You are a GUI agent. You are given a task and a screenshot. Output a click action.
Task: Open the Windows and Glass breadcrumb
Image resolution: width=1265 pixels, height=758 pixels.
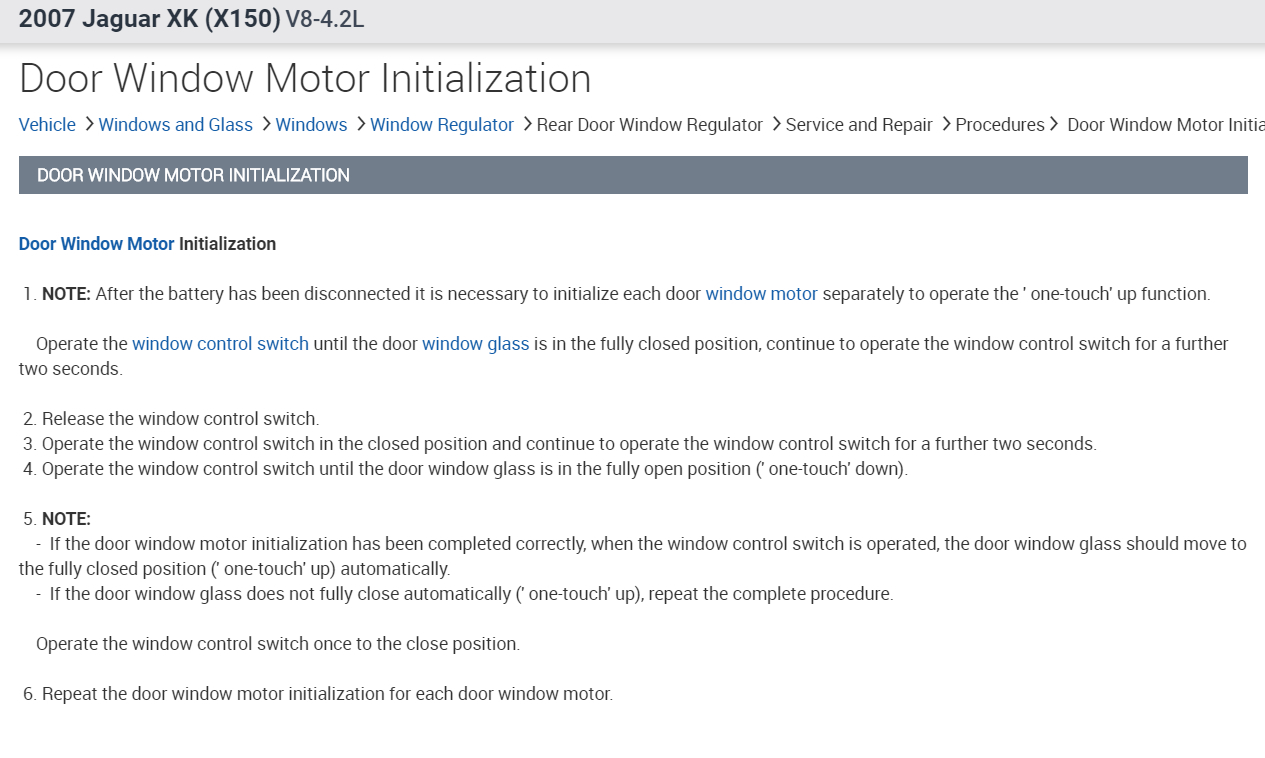coord(175,125)
